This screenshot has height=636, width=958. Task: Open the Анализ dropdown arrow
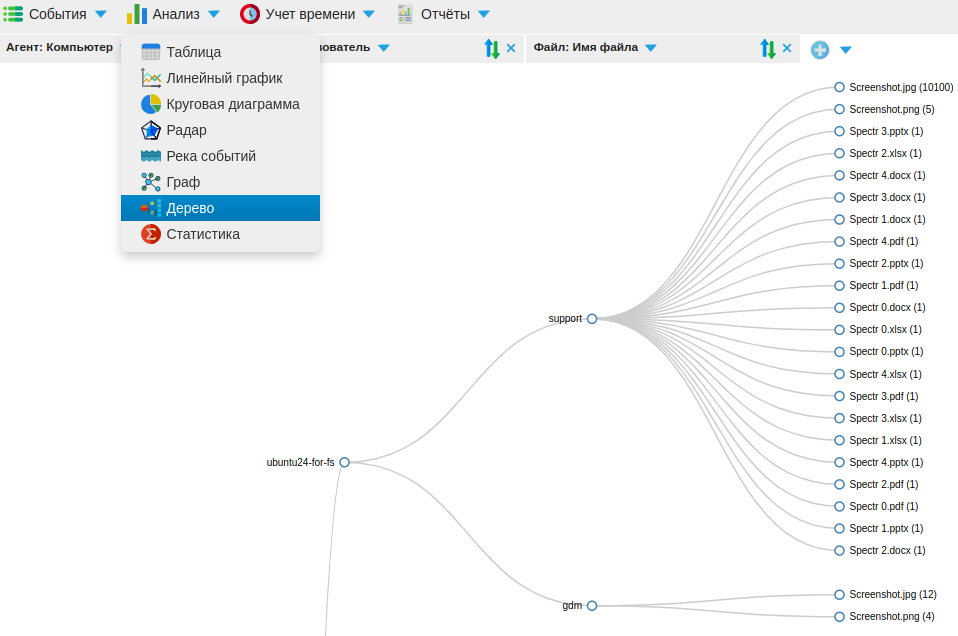coord(214,14)
